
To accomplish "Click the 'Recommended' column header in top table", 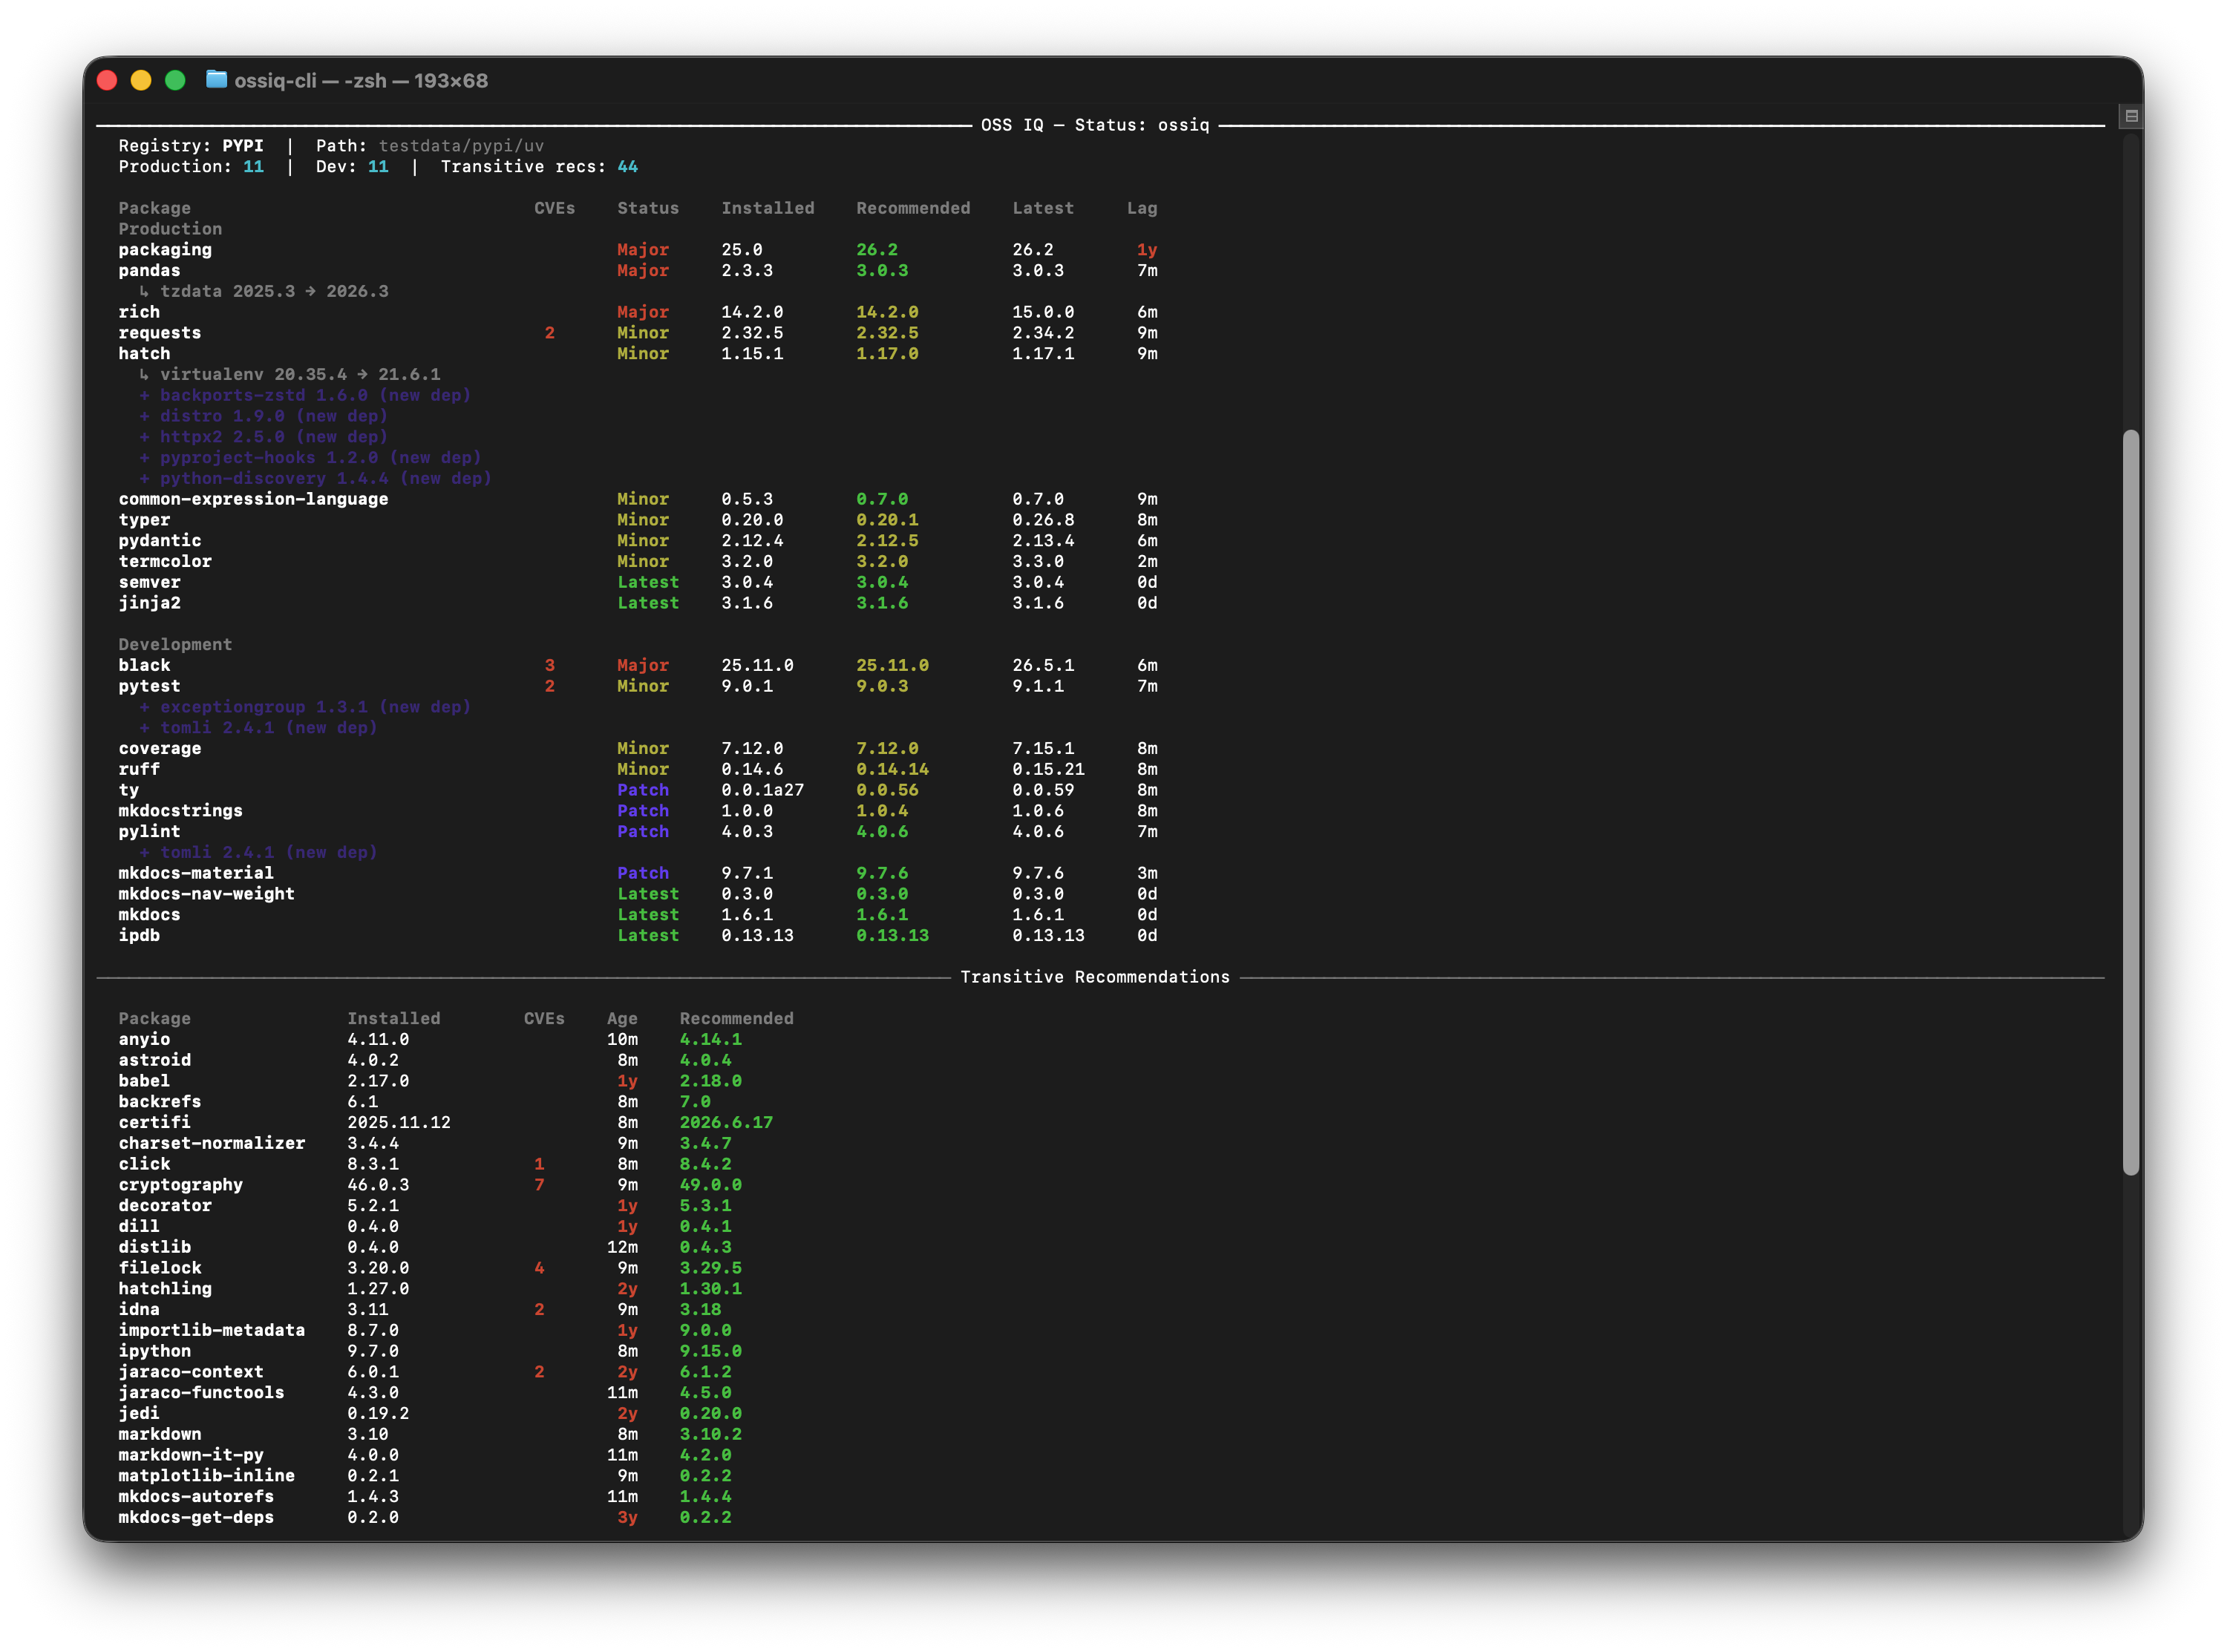I will tap(913, 209).
